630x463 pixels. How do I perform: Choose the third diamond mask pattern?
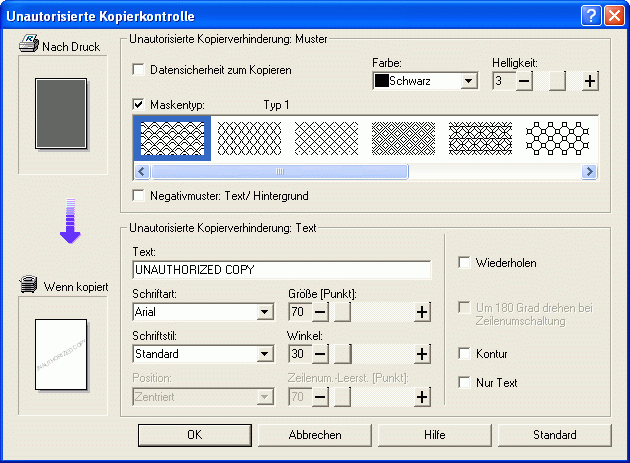click(x=325, y=138)
